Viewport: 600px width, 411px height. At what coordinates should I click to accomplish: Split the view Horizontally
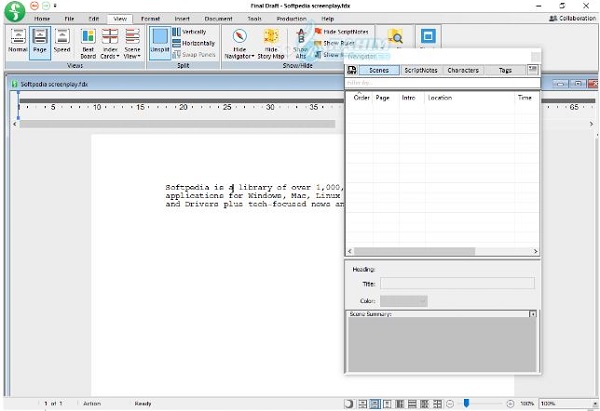pos(194,43)
